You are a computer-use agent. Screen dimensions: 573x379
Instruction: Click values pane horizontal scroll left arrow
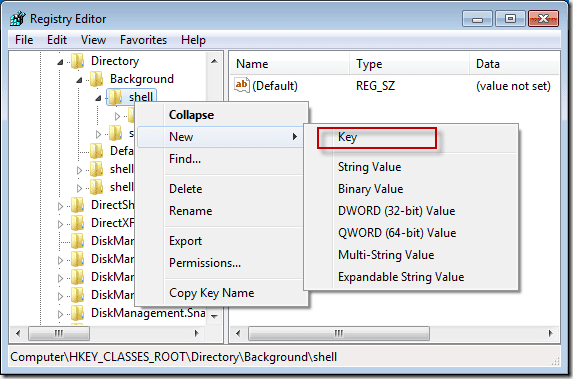click(238, 333)
